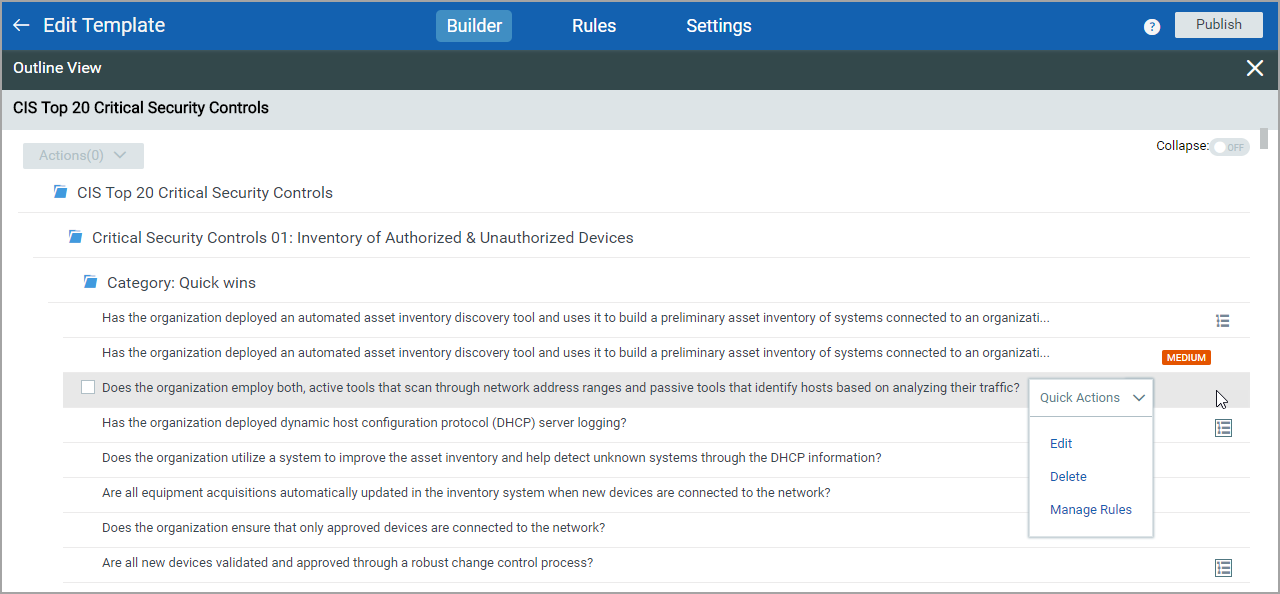Close the Outline View panel
This screenshot has width=1280, height=594.
pos(1255,68)
